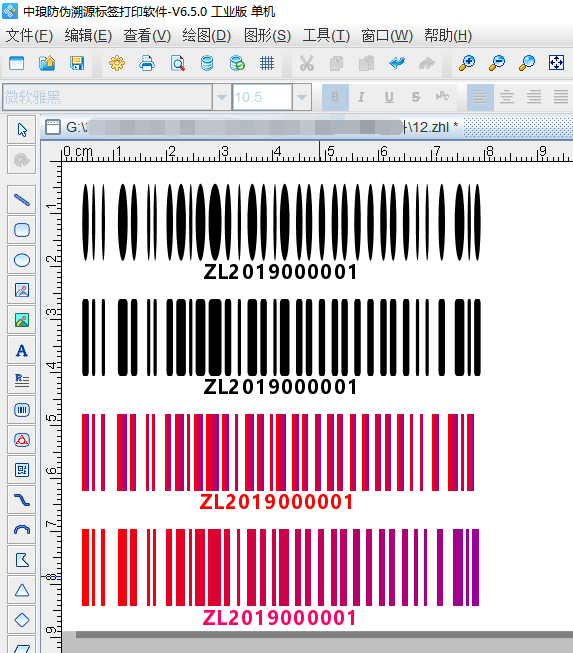Image resolution: width=573 pixels, height=653 pixels.
Task: Toggle Bold formatting
Action: 335,97
